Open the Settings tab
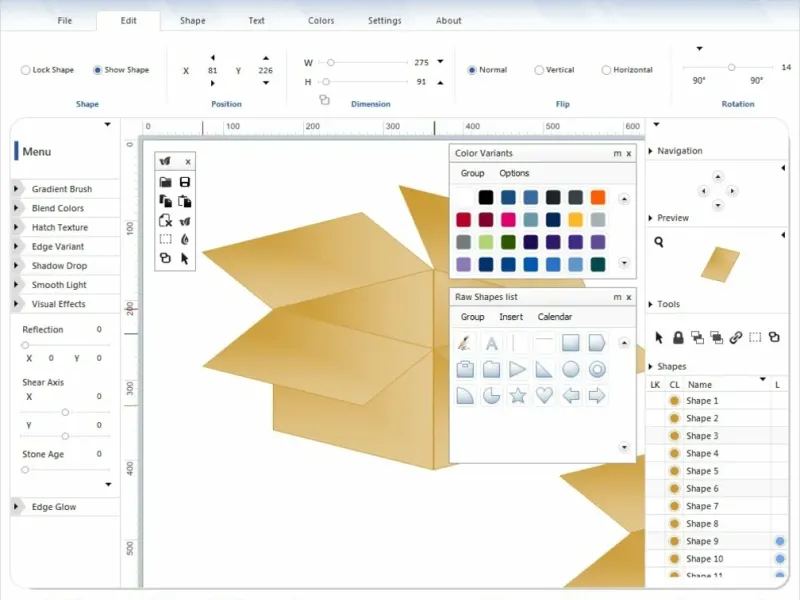The image size is (800, 600). 385,21
